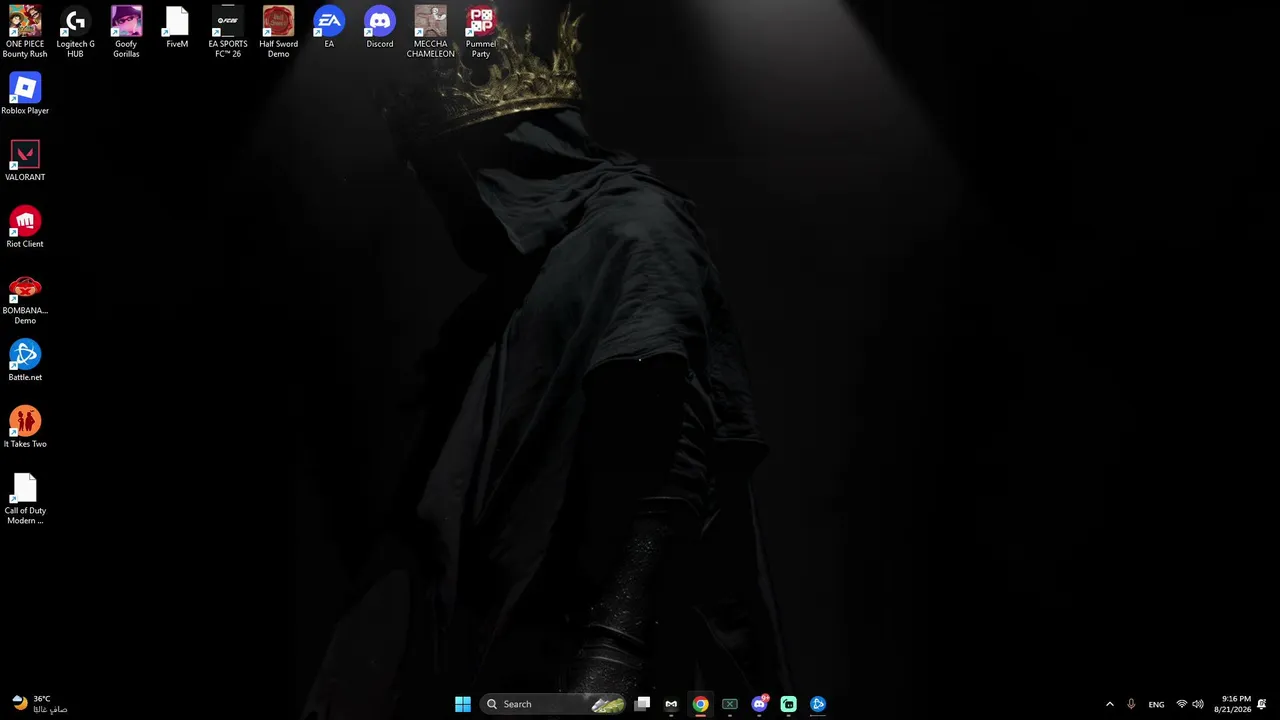
Task: Open the weather widget showing 36°C
Action: click(x=40, y=704)
